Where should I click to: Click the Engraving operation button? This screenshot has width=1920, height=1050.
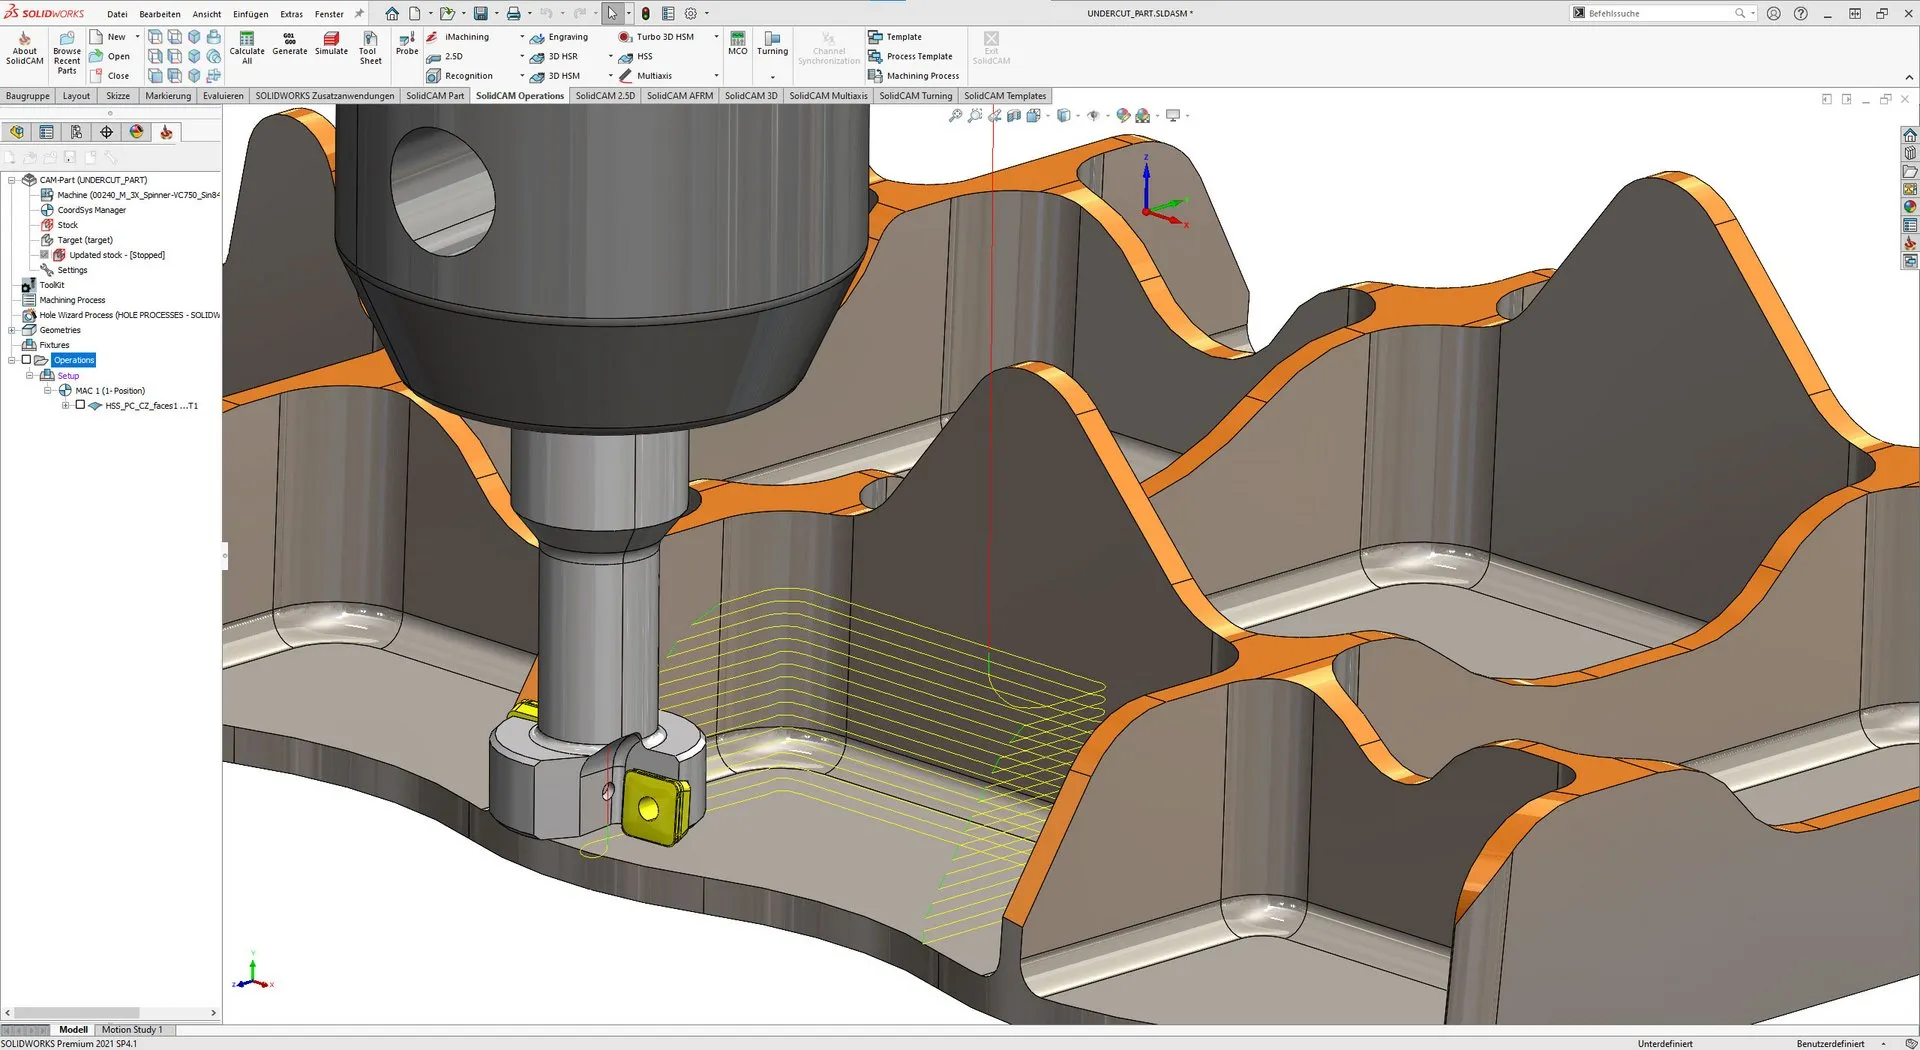[x=559, y=37]
